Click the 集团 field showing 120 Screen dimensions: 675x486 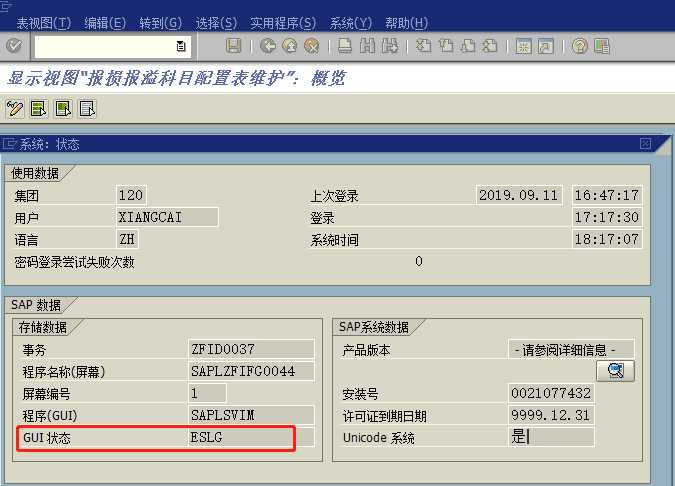tap(131, 195)
